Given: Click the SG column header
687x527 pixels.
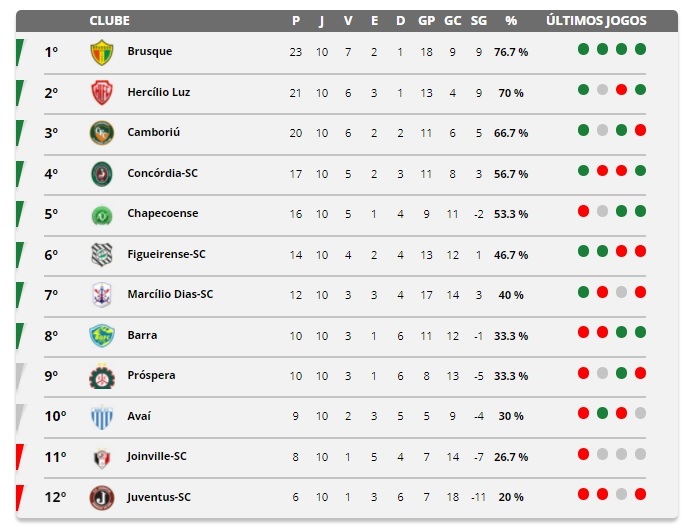Looking at the screenshot, I should [x=478, y=21].
